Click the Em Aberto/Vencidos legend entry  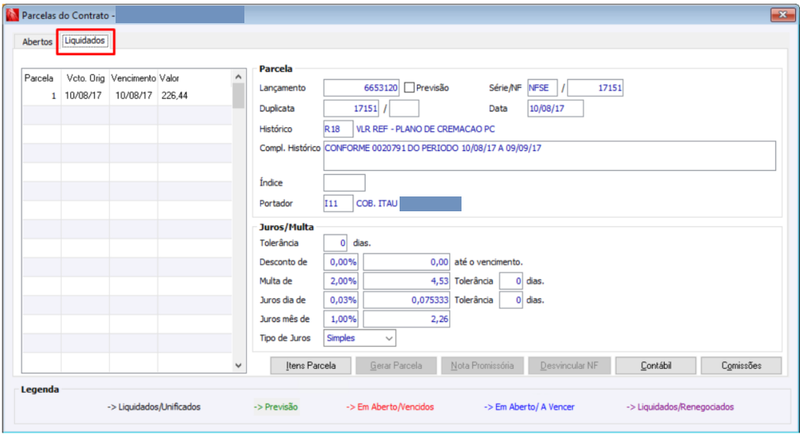[390, 407]
